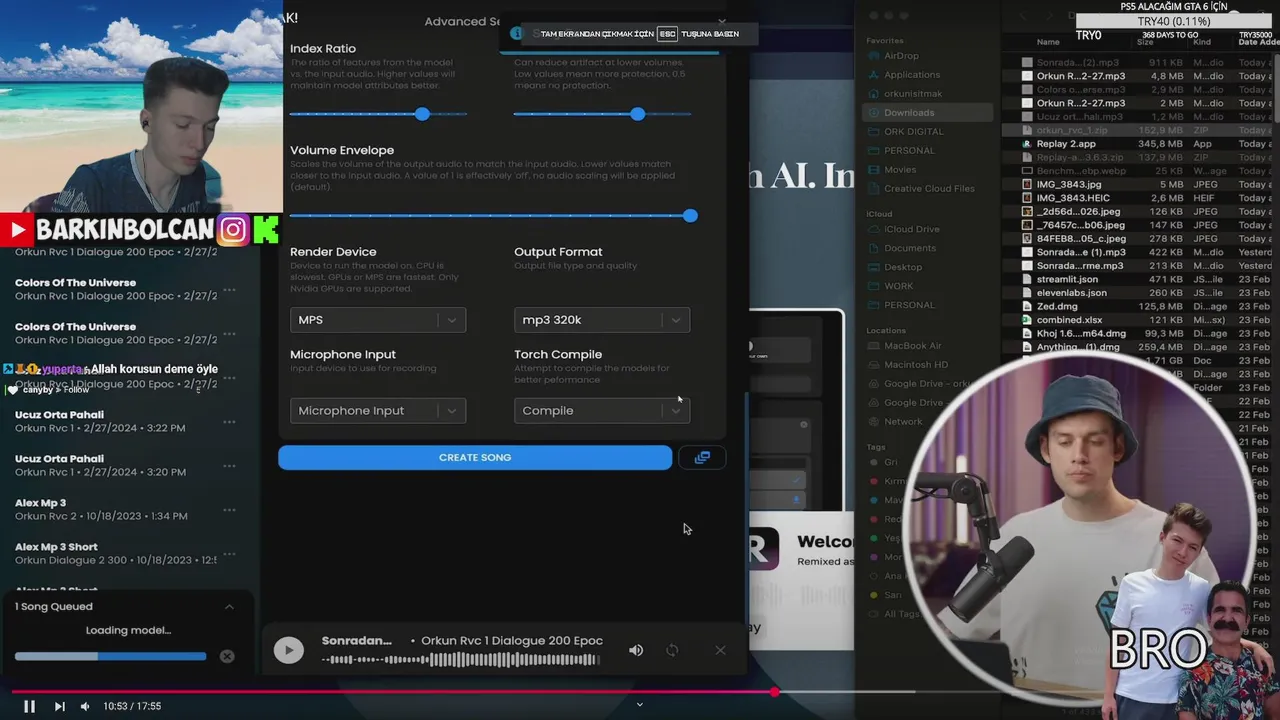Click the CREATE SONG button
Image resolution: width=1280 pixels, height=720 pixels.
point(475,457)
